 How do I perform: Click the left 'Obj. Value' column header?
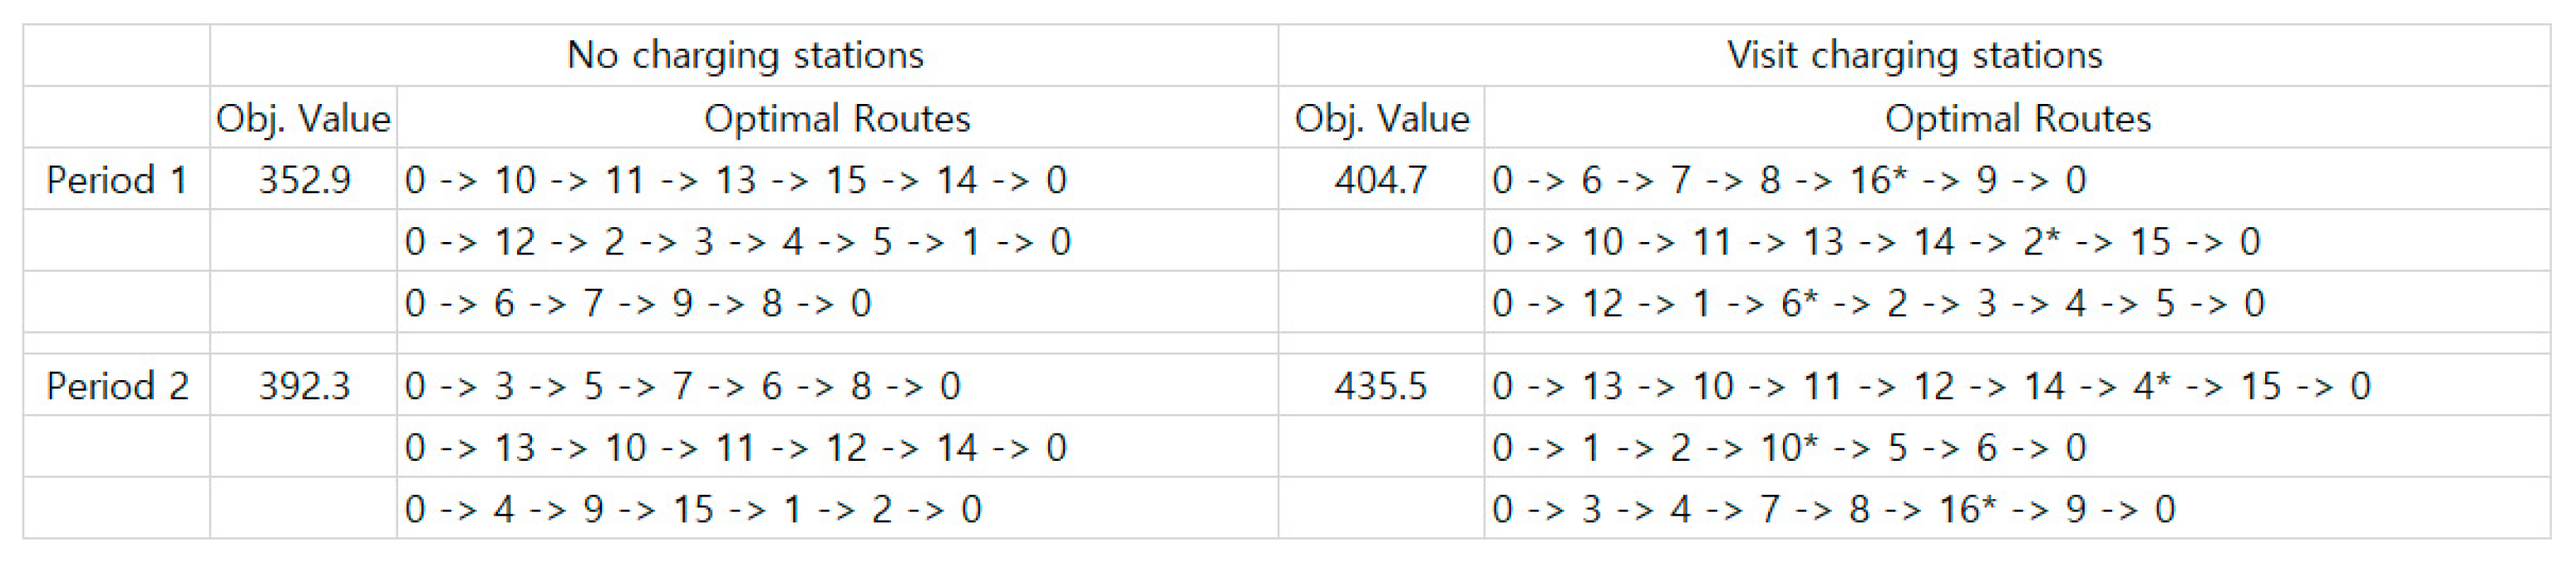tap(304, 119)
